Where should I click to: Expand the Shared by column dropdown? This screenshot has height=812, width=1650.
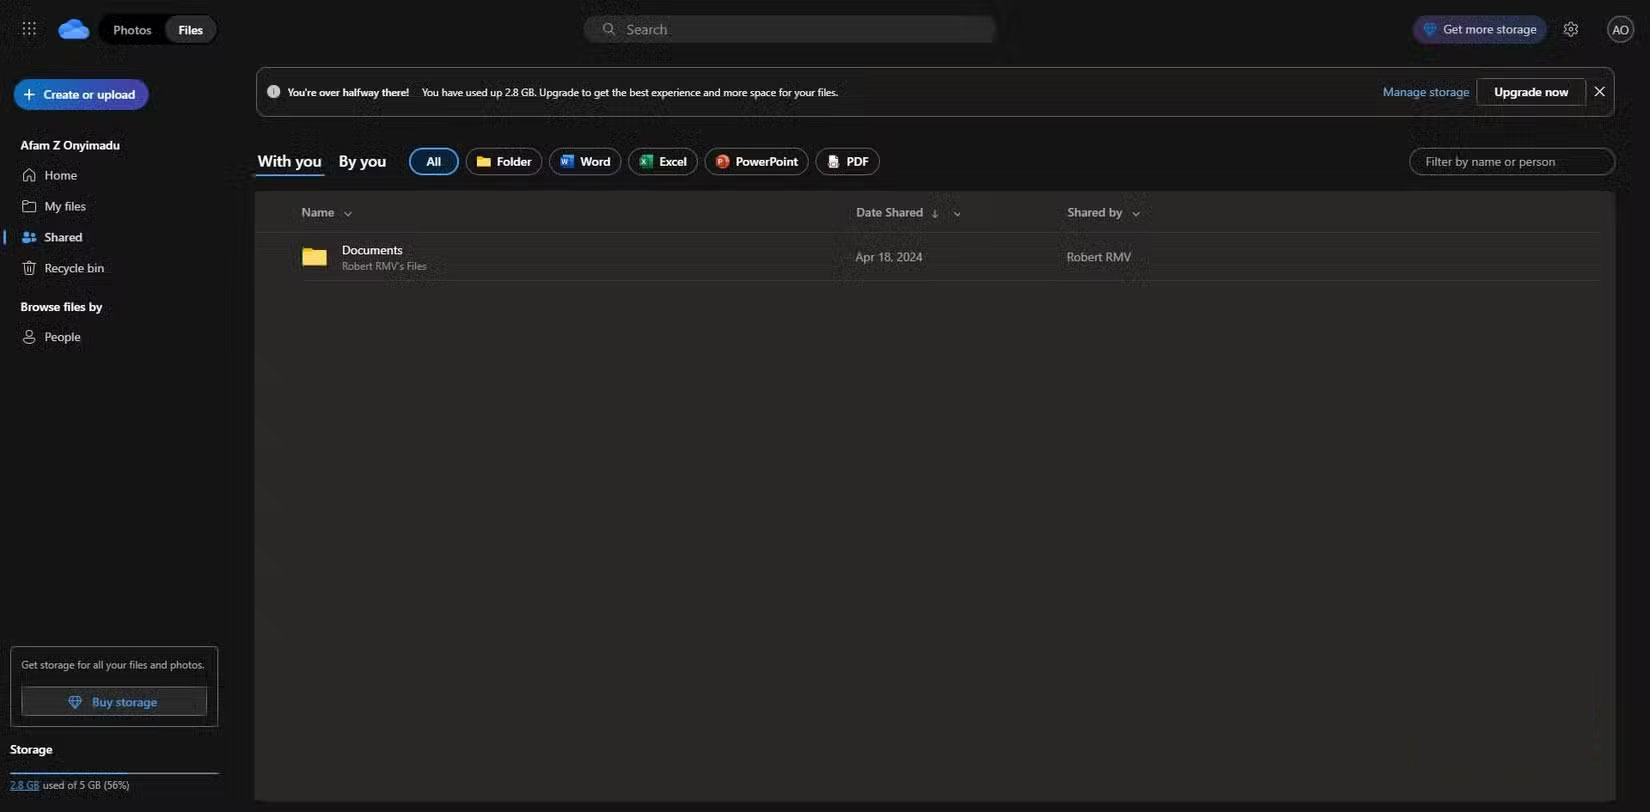1136,213
